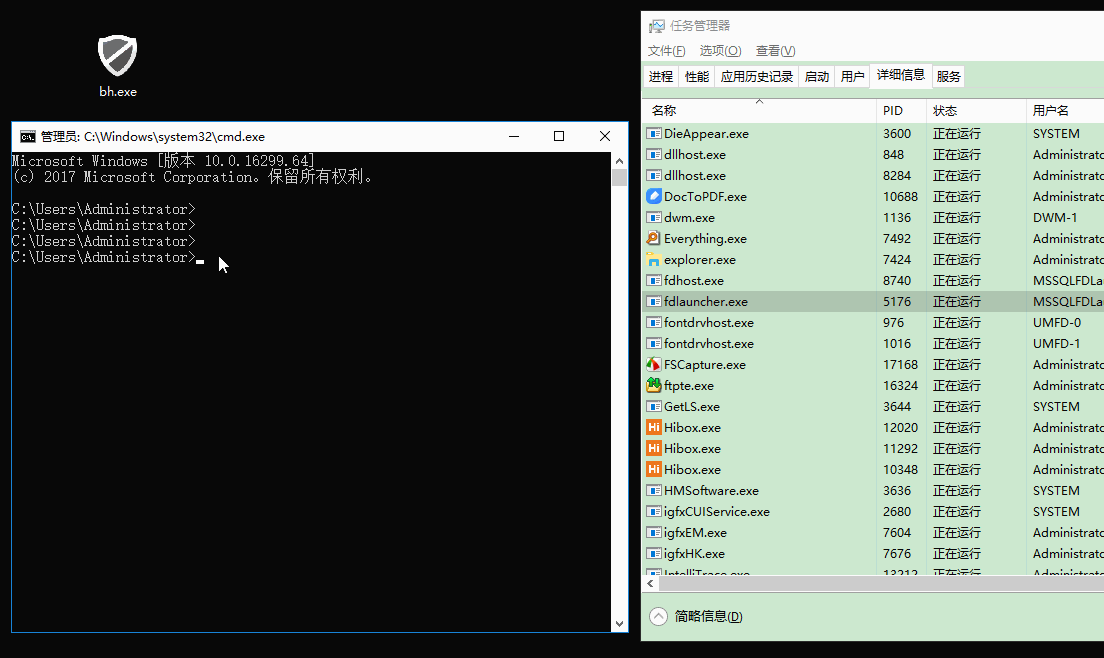Image resolution: width=1104 pixels, height=658 pixels.
Task: Click the Everything.exe process icon
Action: tap(654, 239)
